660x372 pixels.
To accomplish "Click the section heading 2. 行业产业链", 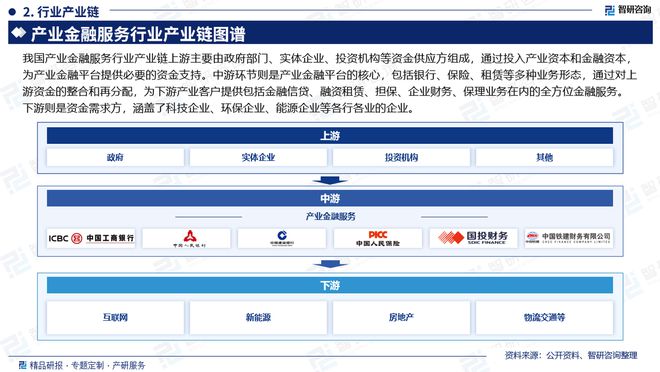I will 61,12.
